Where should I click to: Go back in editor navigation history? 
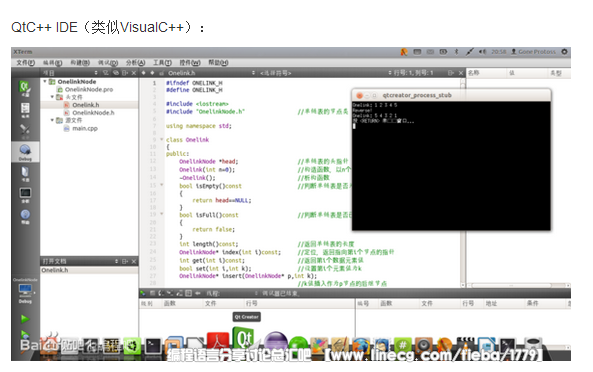point(143,73)
